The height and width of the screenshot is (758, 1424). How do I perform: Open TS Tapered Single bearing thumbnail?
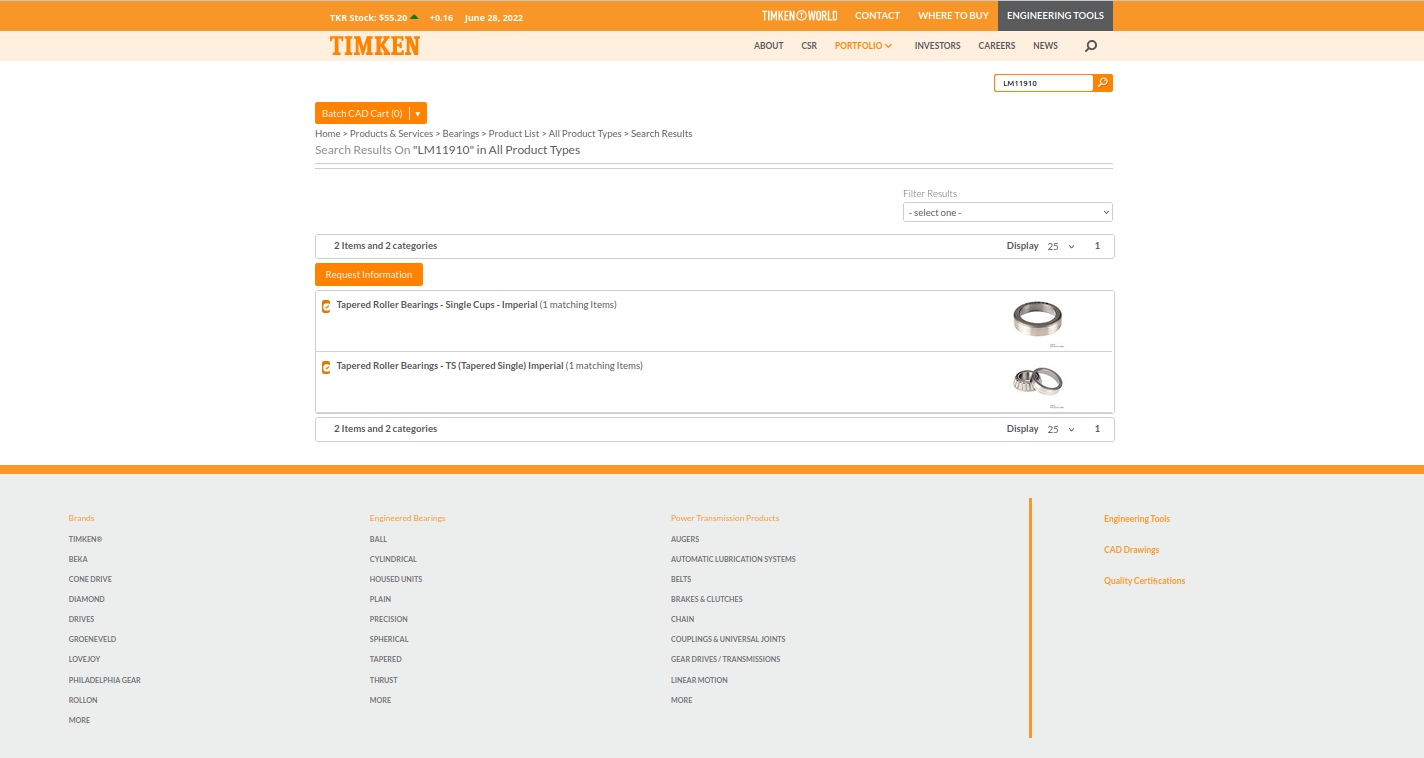coord(1038,380)
